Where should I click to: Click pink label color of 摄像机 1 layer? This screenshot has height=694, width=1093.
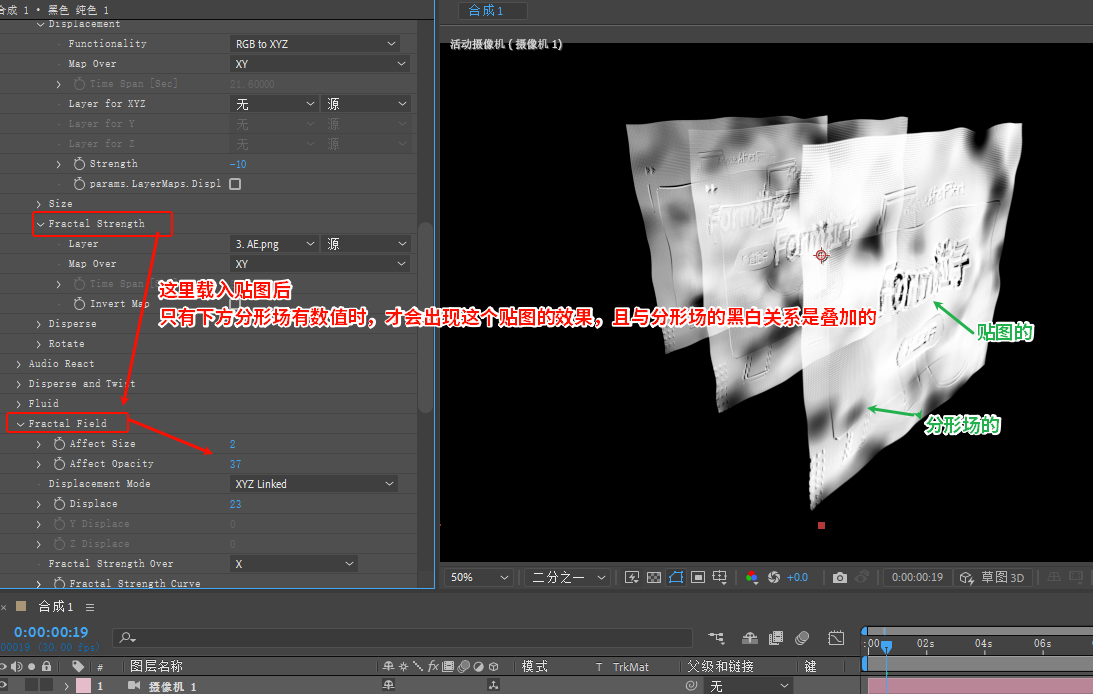coord(83,686)
